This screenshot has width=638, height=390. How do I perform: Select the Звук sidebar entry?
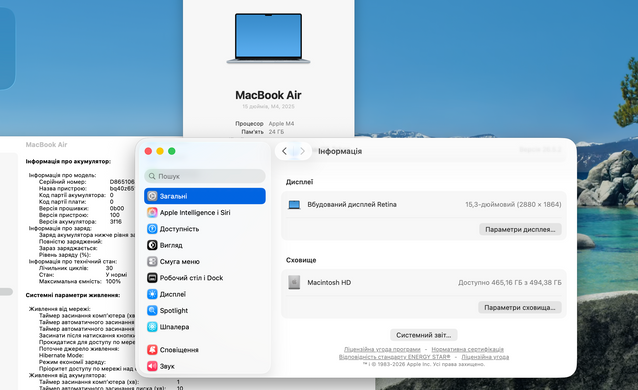click(x=205, y=366)
